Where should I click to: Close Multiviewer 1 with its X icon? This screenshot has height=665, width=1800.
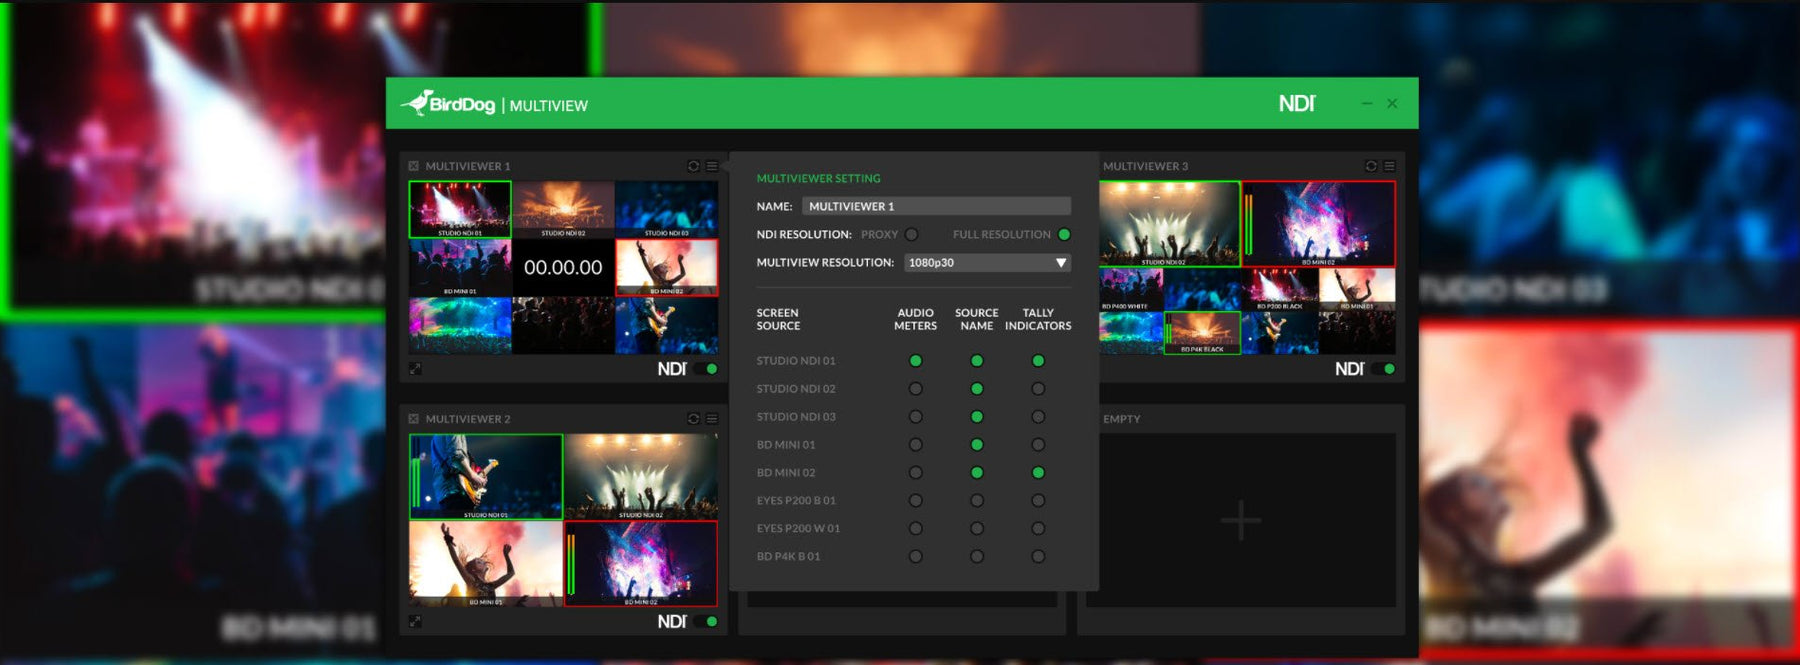(414, 166)
